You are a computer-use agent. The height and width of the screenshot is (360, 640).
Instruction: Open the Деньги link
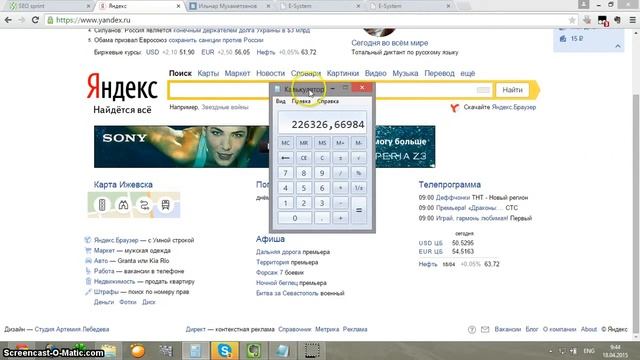(x=104, y=302)
